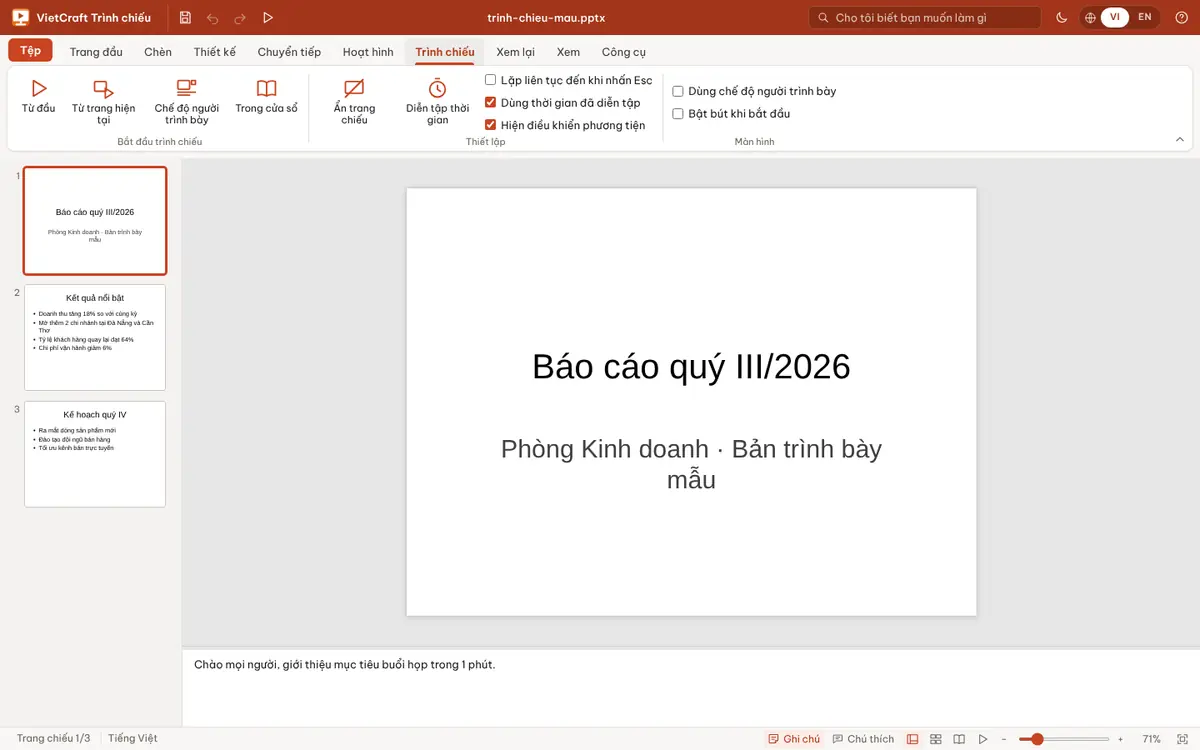The height and width of the screenshot is (750, 1200).
Task: Open Chú thích comments pane
Action: coord(863,739)
